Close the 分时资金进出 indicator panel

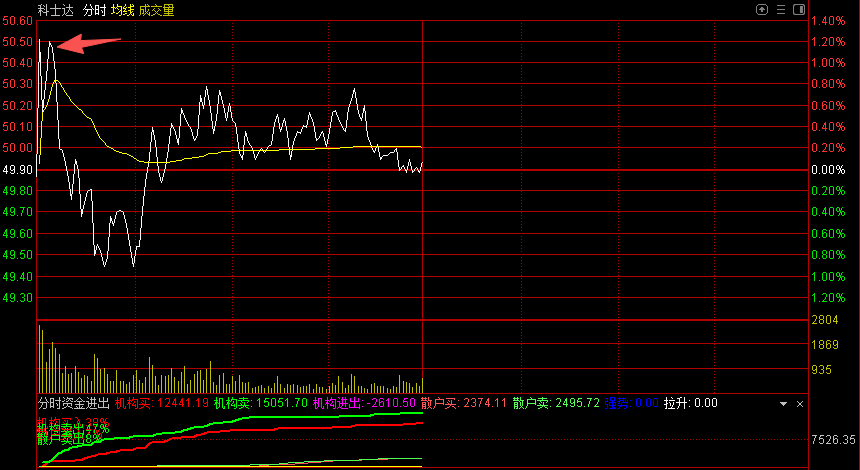799,403
